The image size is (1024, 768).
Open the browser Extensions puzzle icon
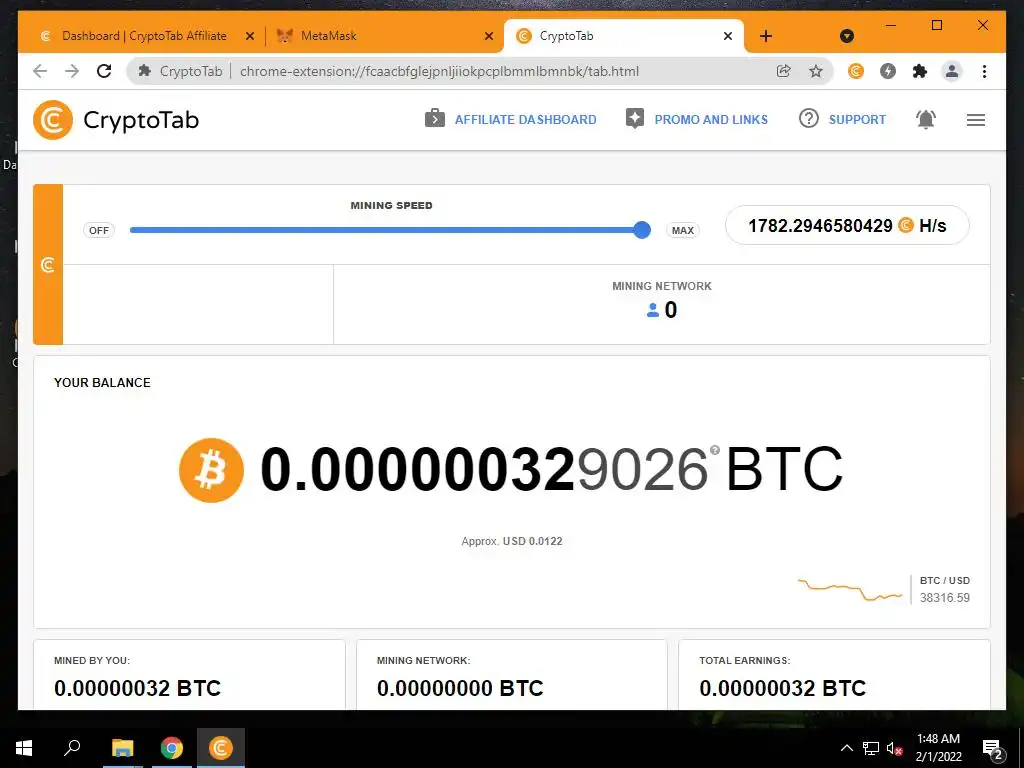[920, 71]
